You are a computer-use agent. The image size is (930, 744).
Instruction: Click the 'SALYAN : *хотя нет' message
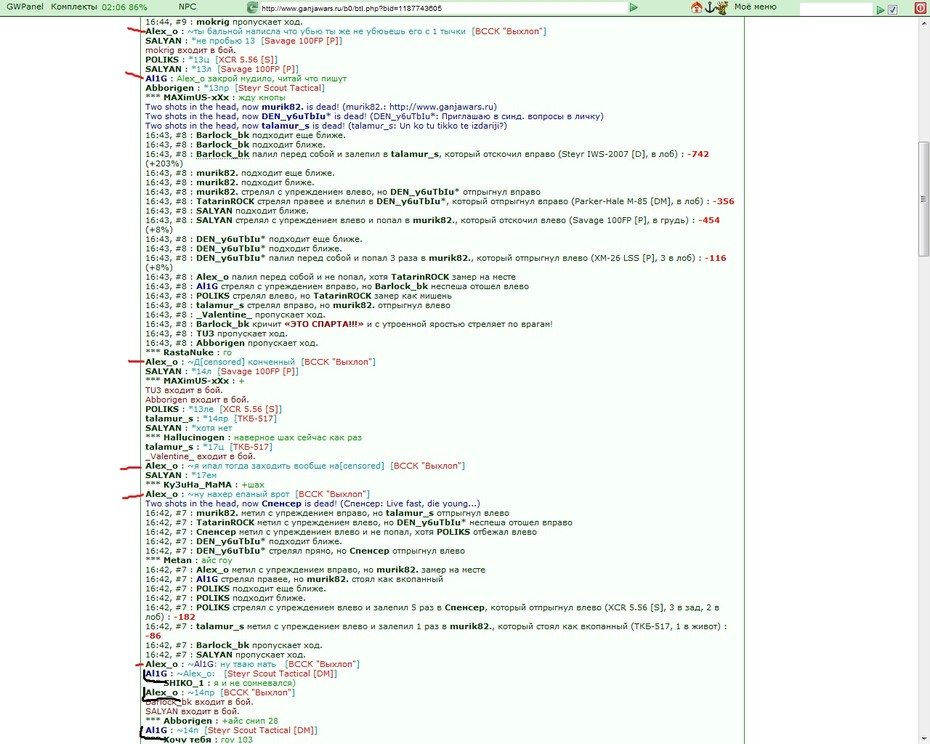pos(189,428)
